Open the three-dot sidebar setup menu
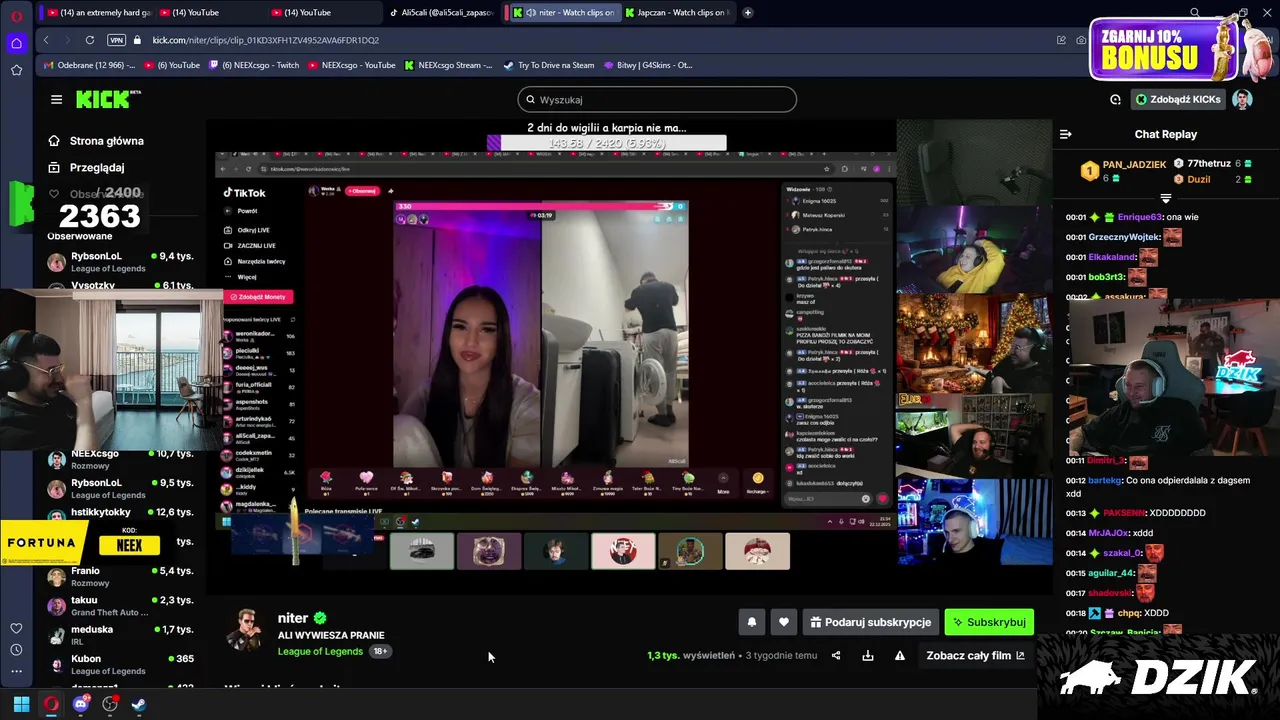The width and height of the screenshot is (1280, 720). [x=16, y=672]
